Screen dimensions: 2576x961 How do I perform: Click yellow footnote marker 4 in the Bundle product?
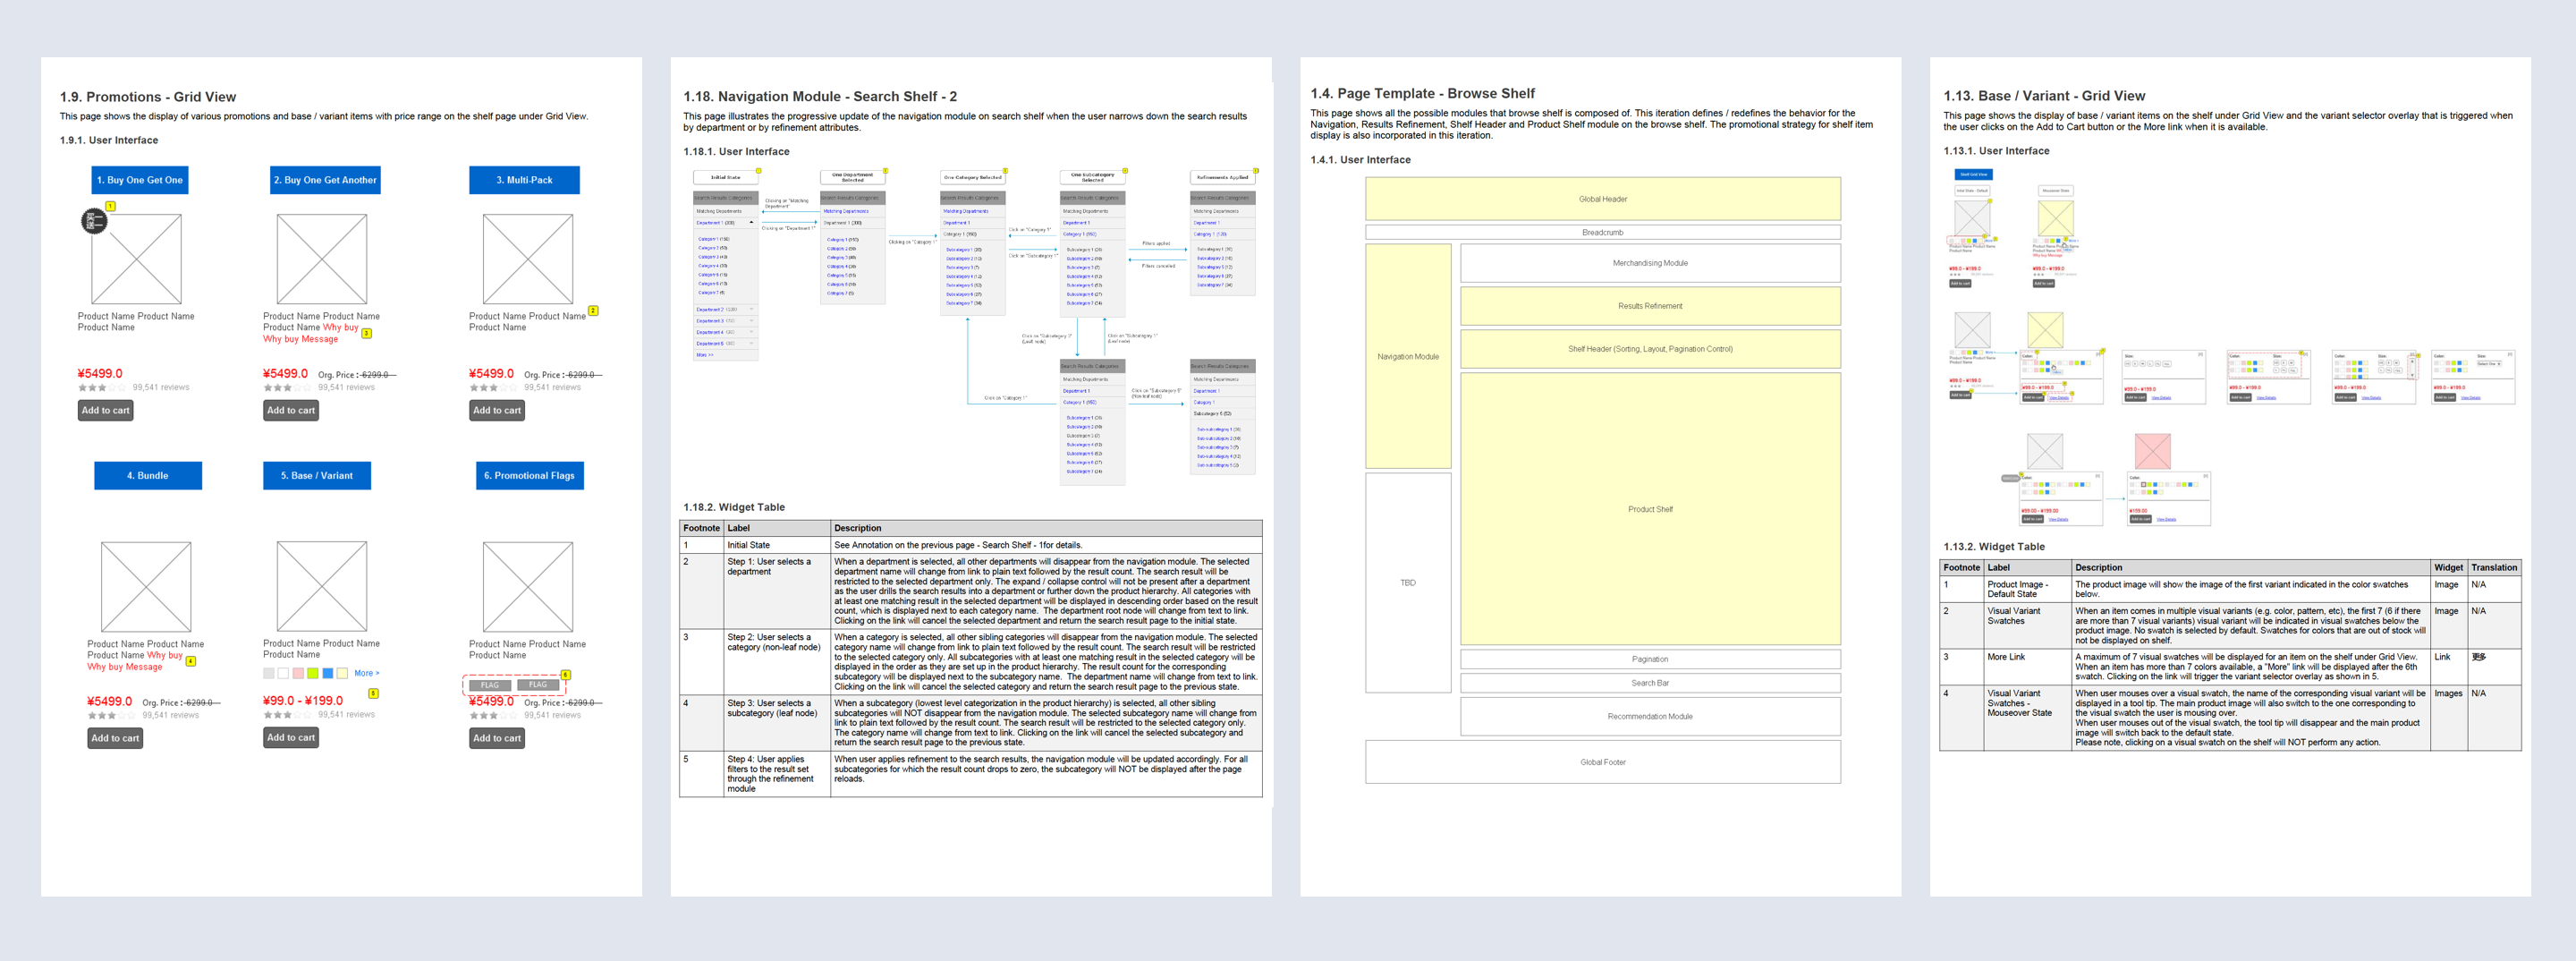[191, 661]
